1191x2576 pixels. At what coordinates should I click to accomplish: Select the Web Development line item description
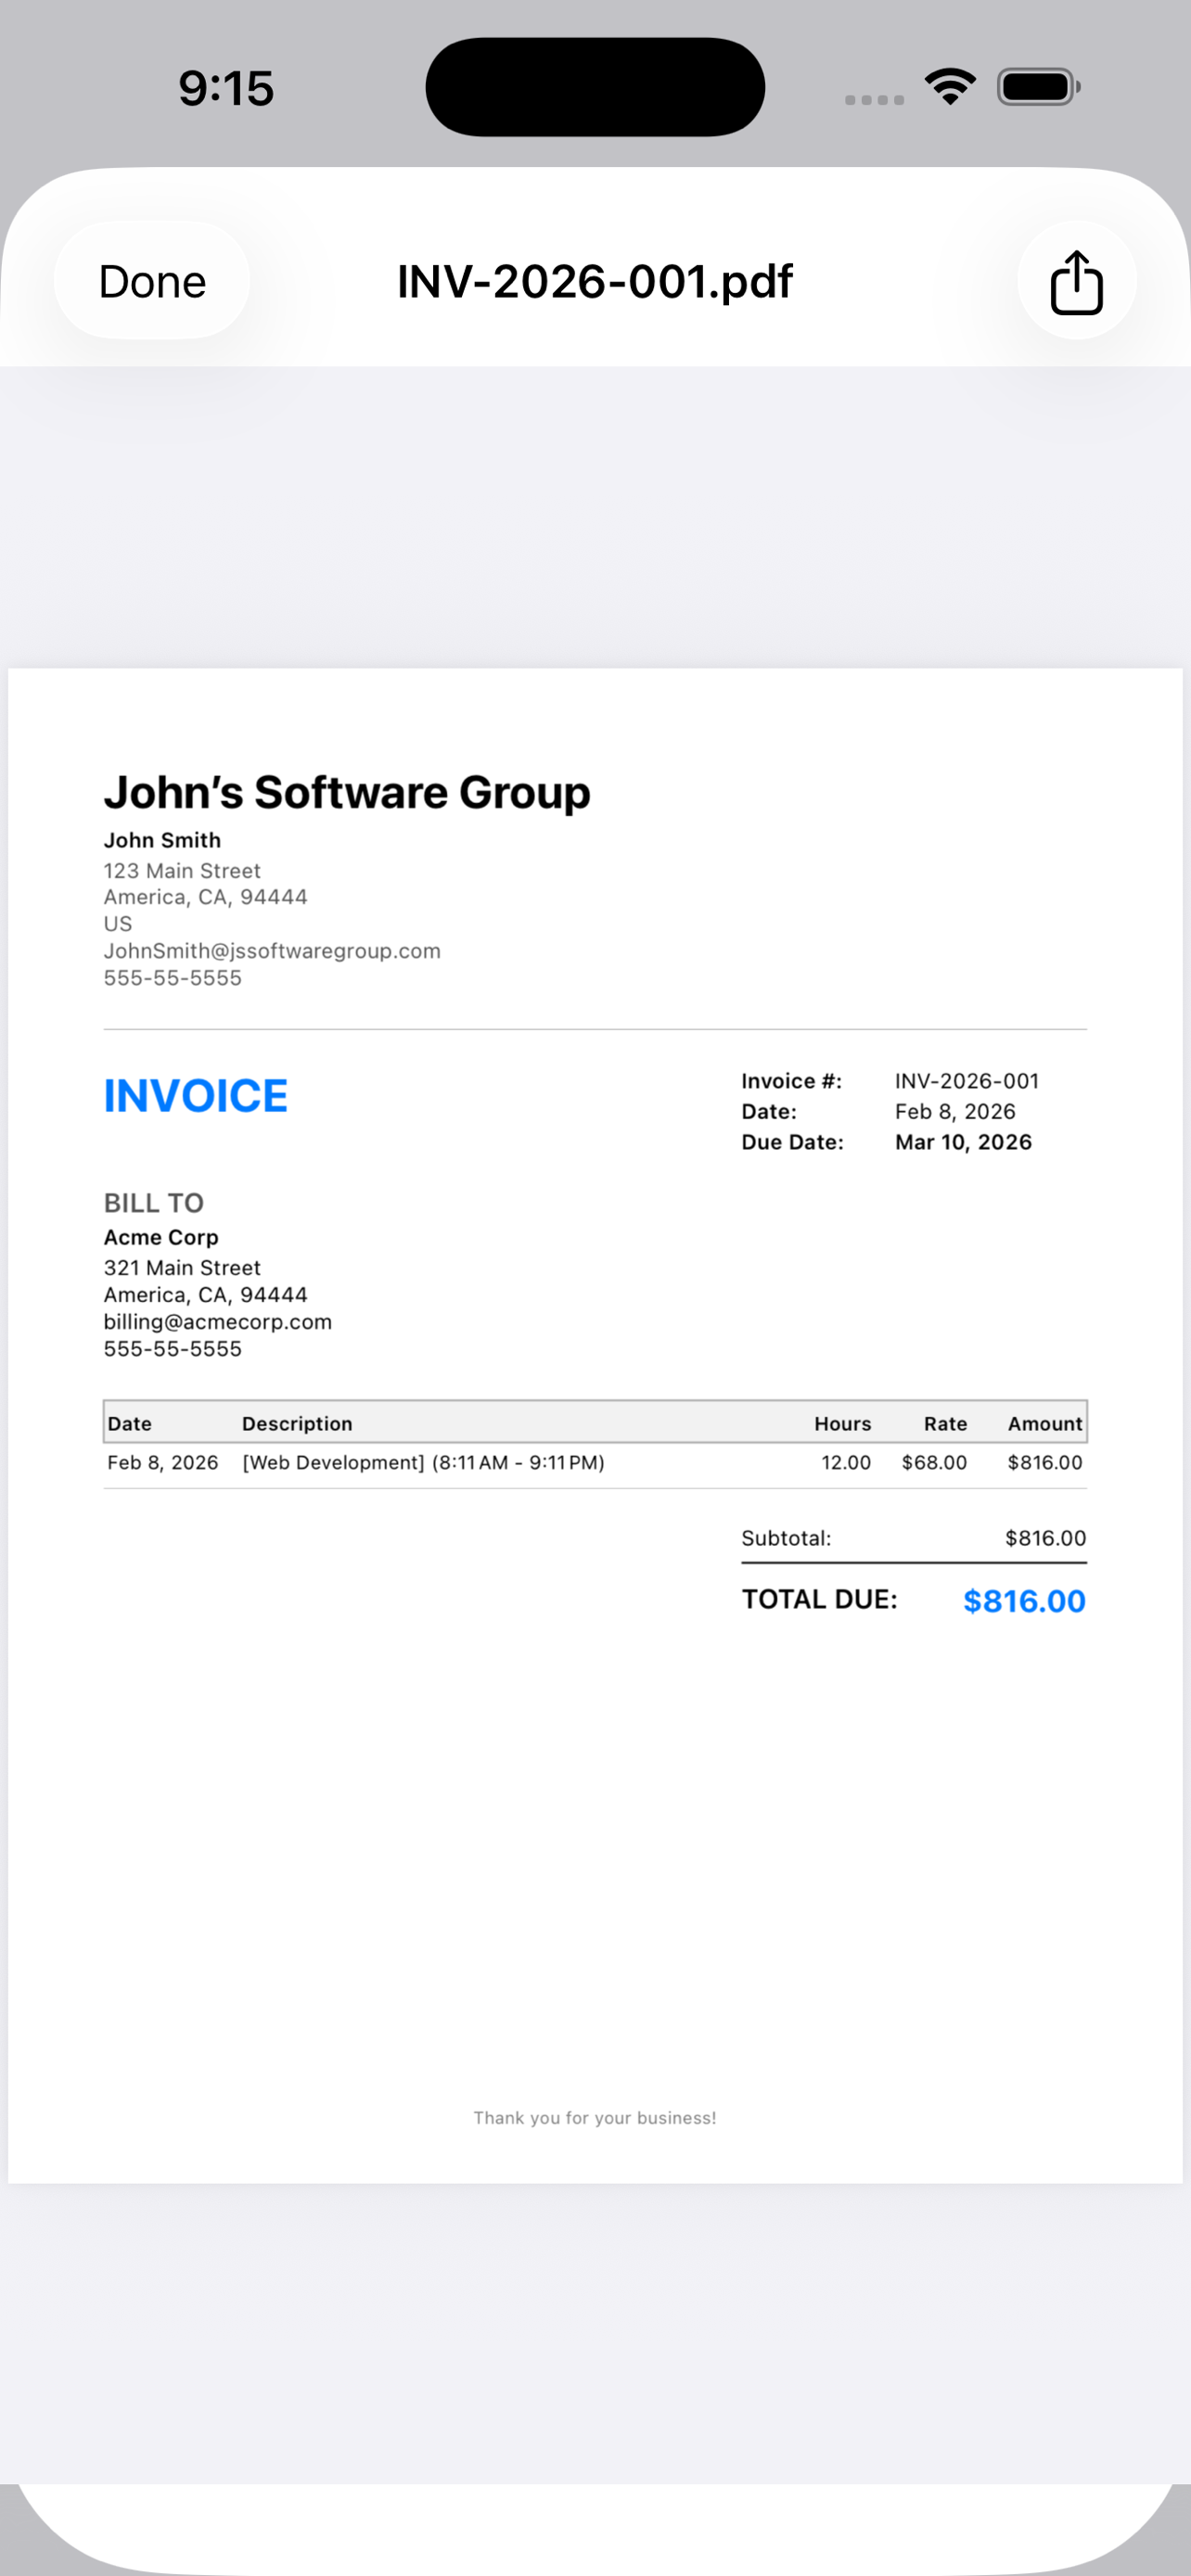coord(423,1462)
